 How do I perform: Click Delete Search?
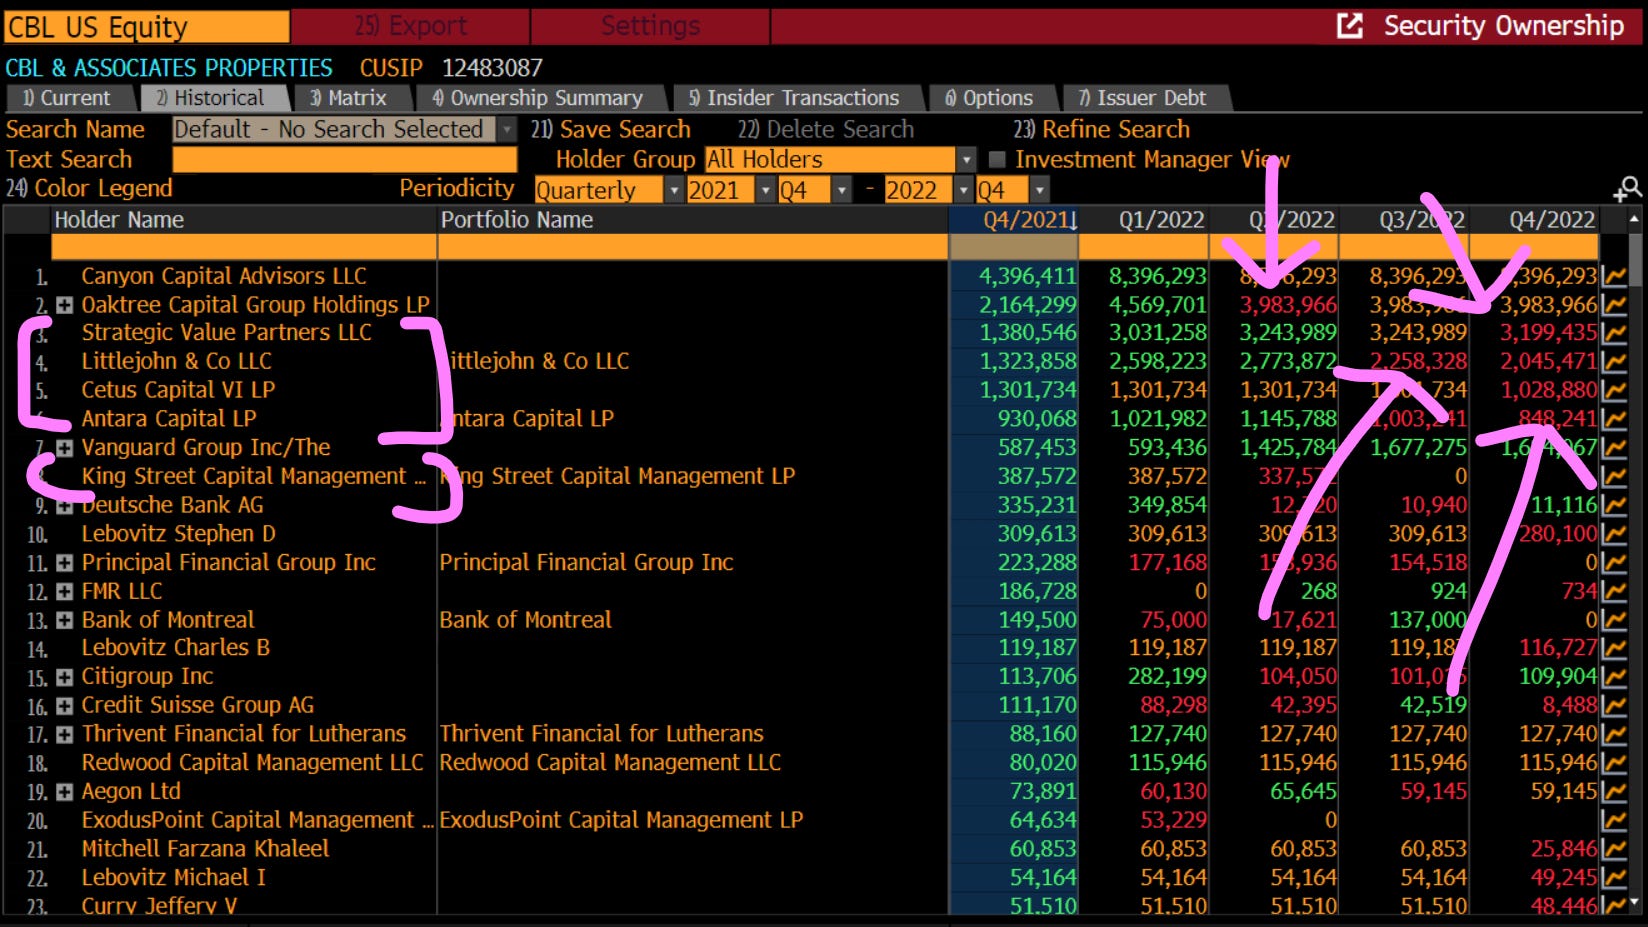point(826,129)
